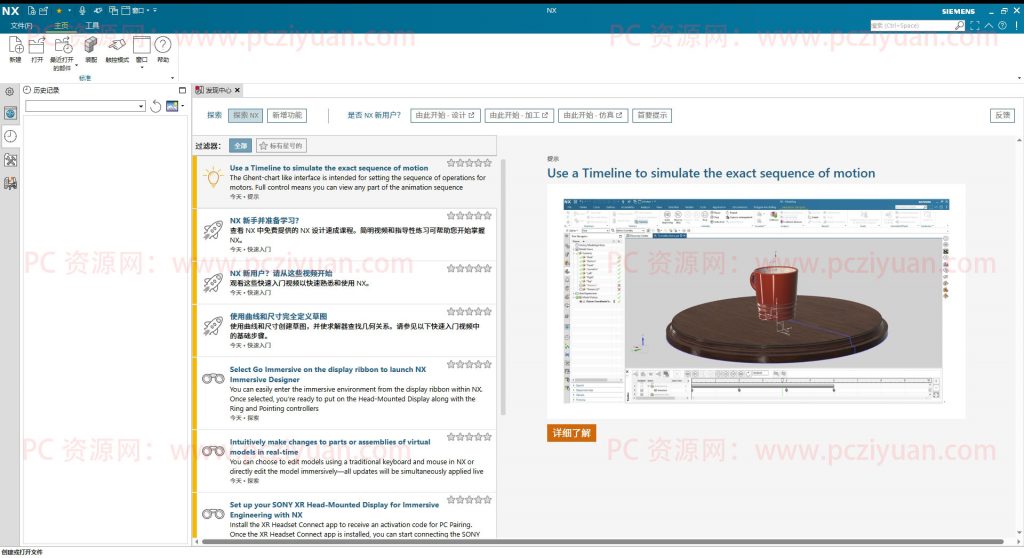Click the exclamation notification icon at top right
This screenshot has height=558, width=1024.
[1016, 25]
